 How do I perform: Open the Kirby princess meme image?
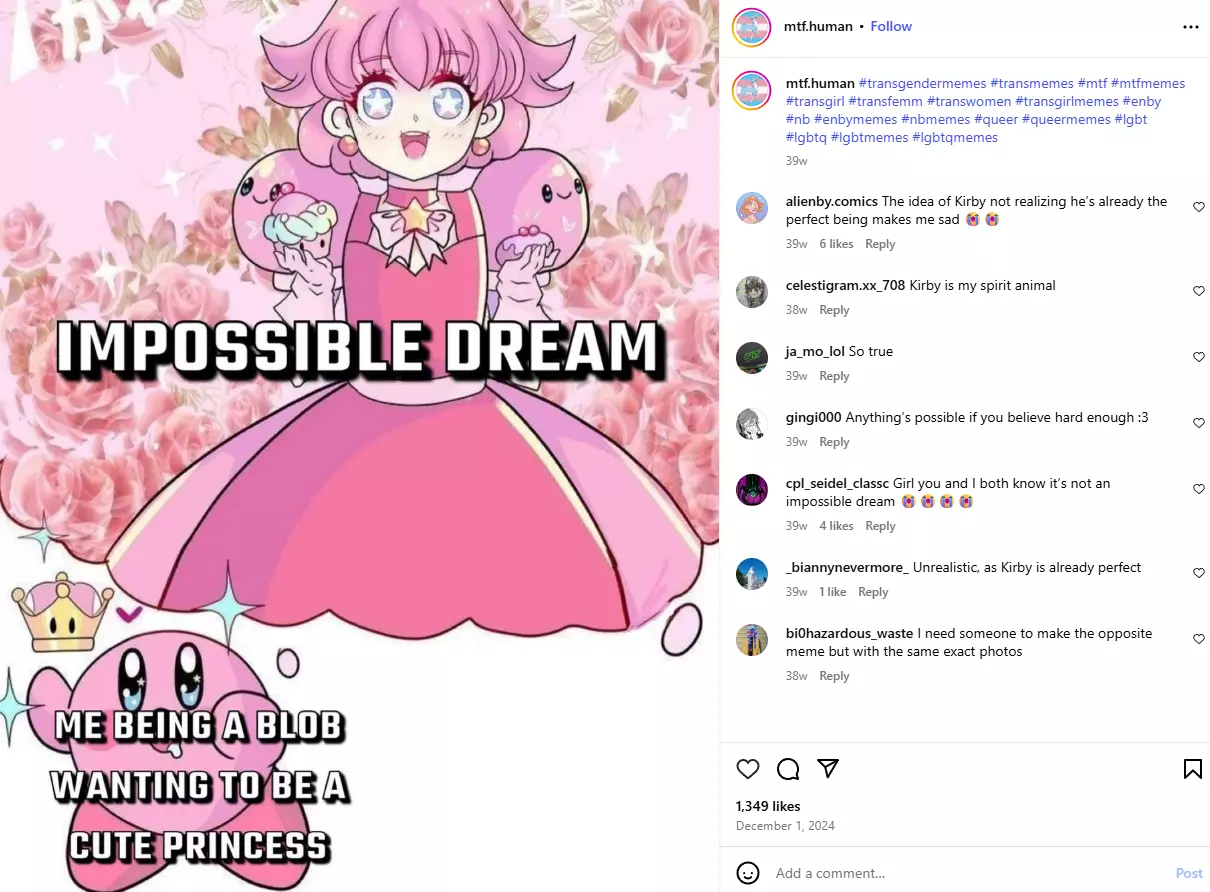360,446
